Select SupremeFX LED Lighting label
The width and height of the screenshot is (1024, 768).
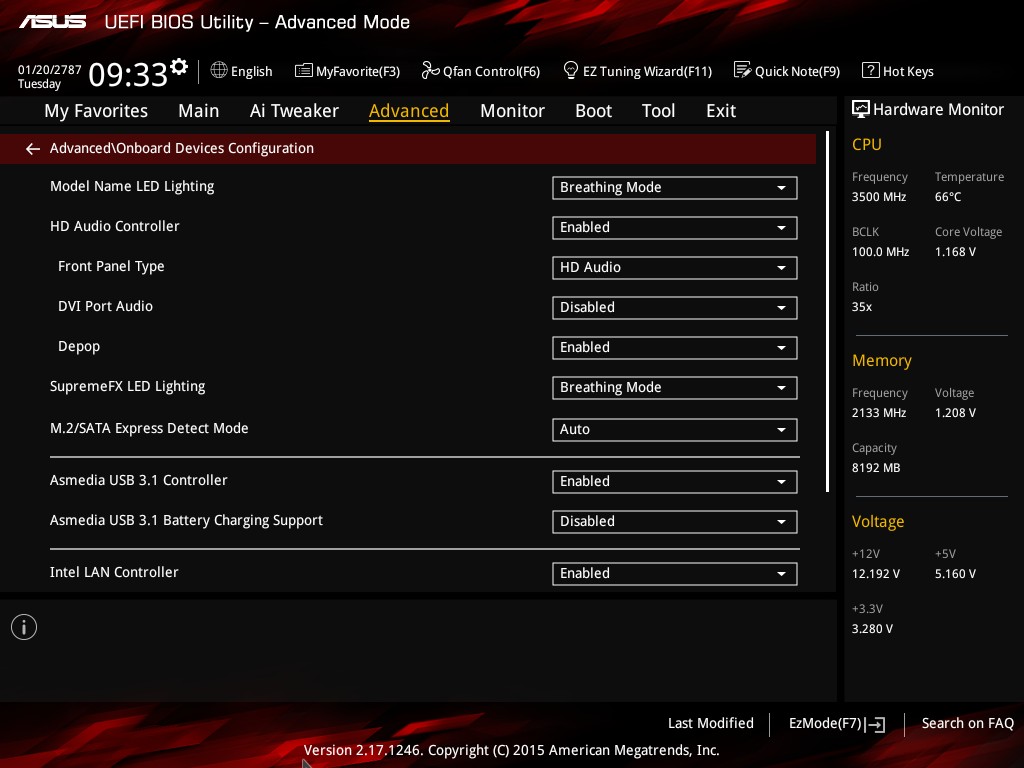(127, 386)
